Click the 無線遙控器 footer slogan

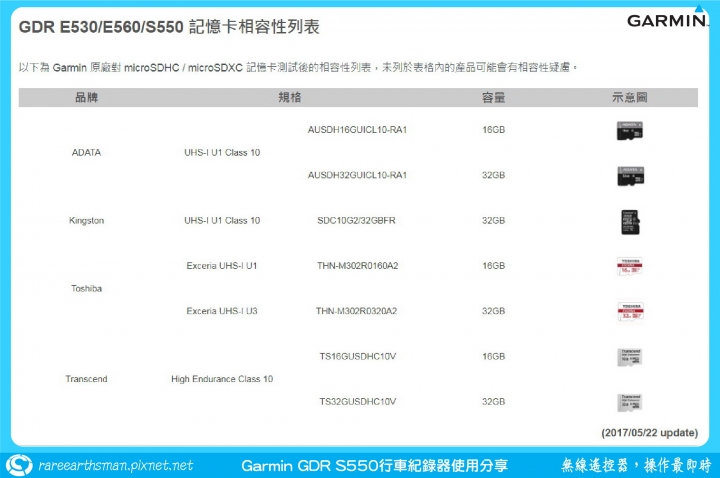636,465
